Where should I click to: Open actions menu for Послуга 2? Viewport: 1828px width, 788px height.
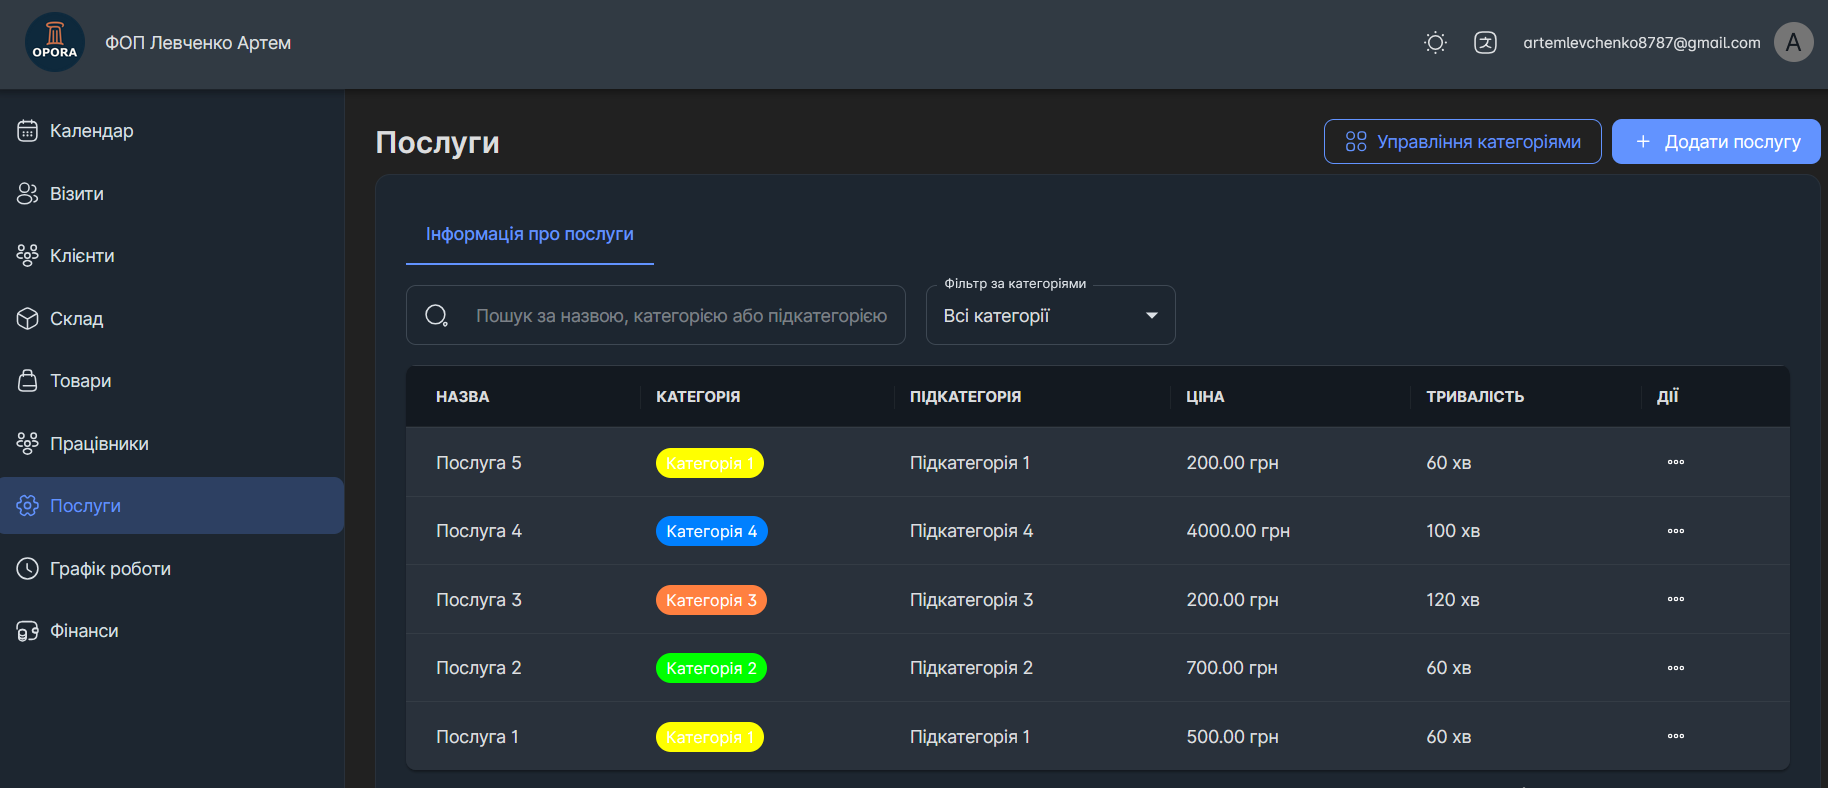click(1676, 668)
